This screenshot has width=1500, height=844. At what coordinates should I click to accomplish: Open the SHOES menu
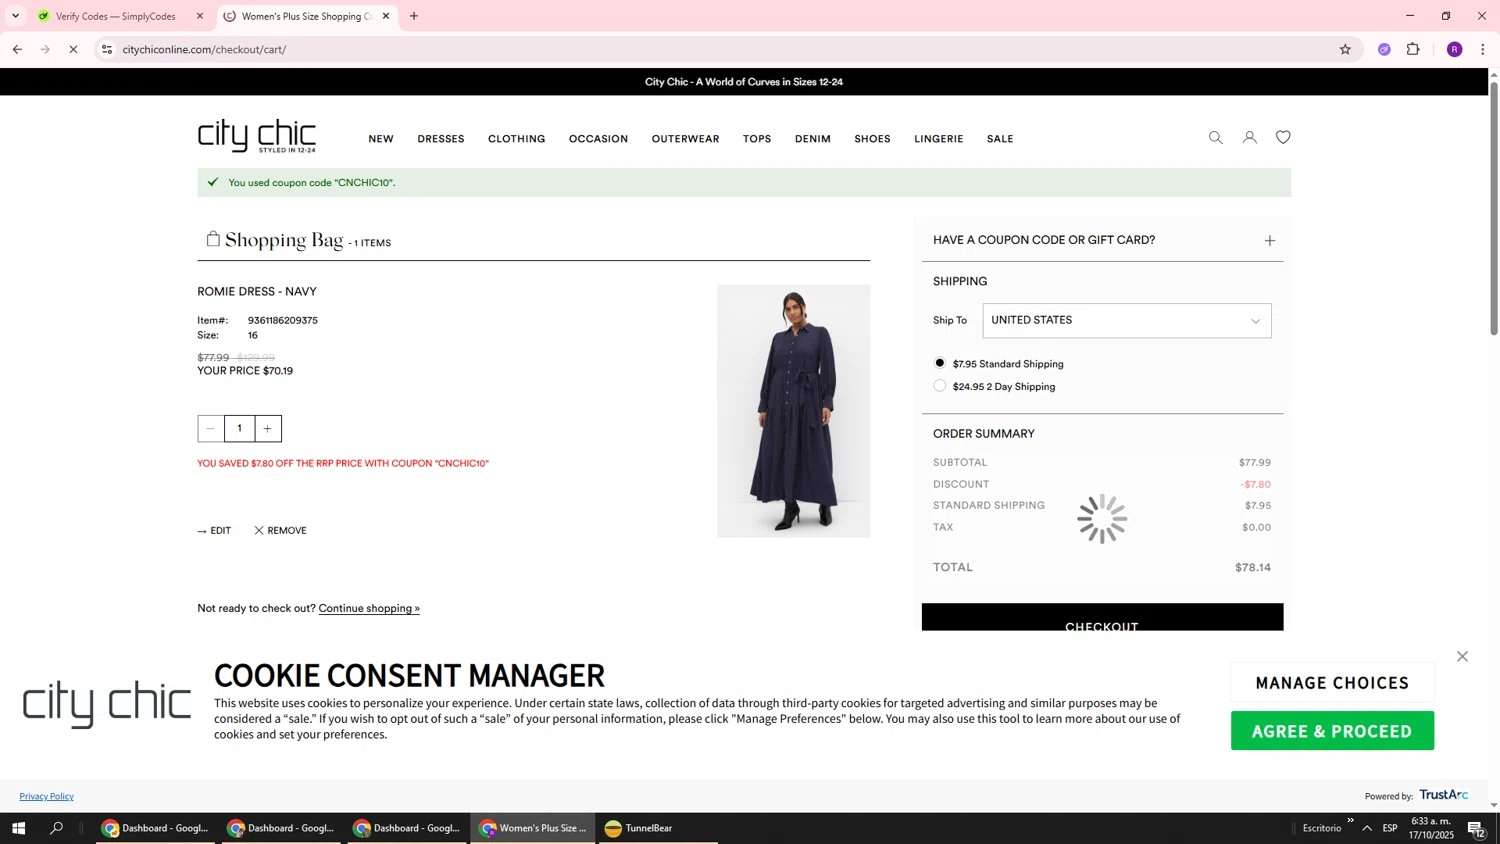click(873, 139)
